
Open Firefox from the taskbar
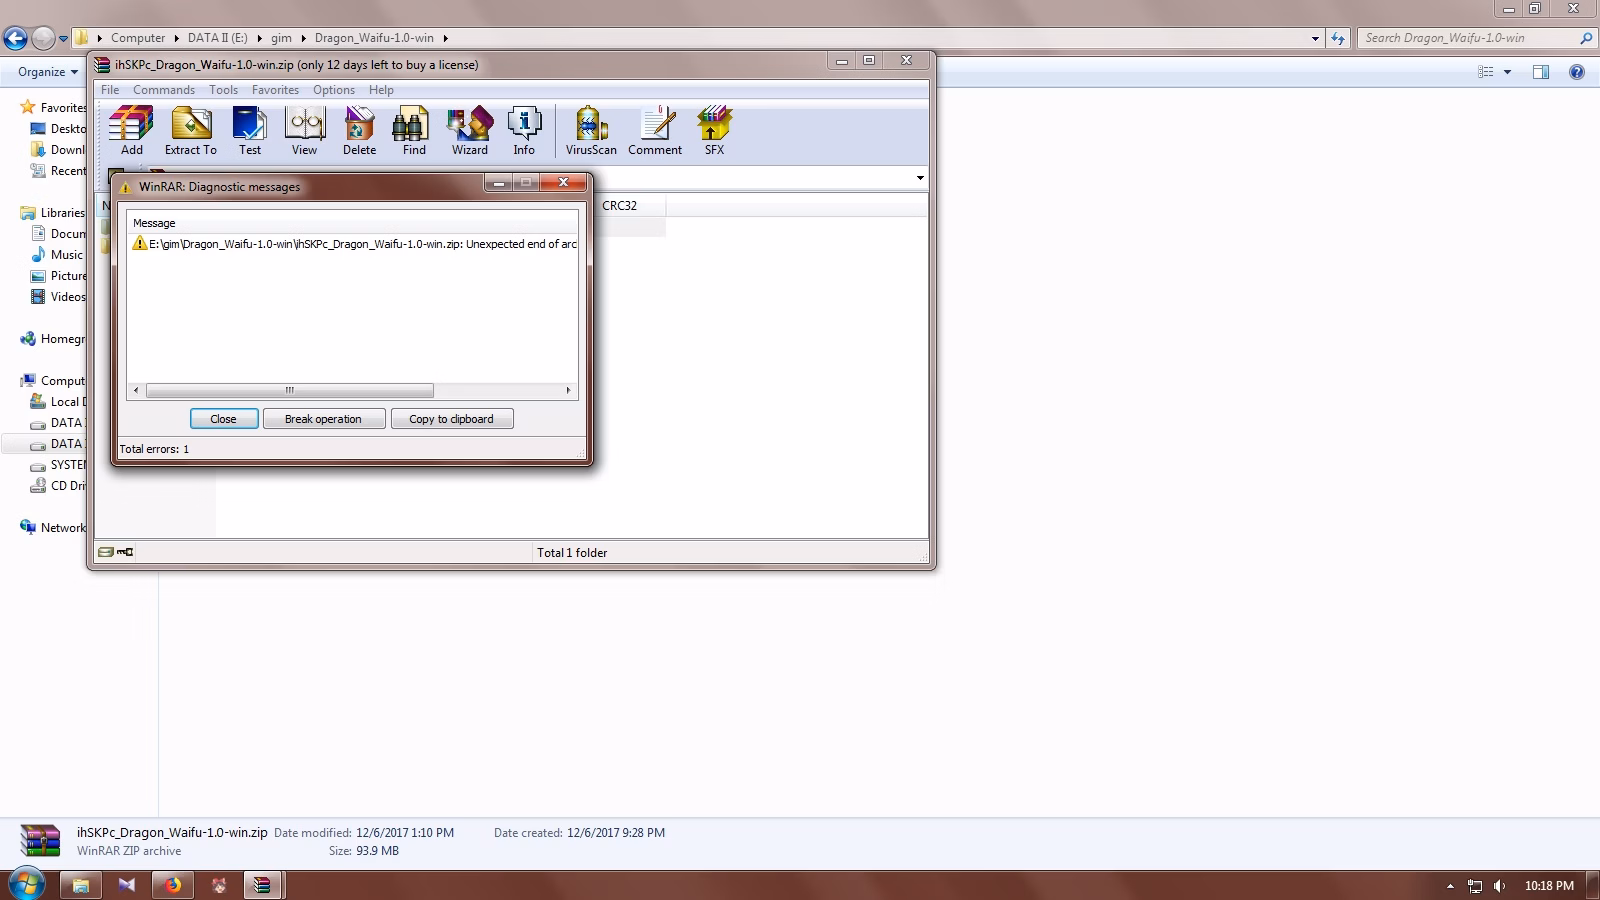tap(173, 885)
